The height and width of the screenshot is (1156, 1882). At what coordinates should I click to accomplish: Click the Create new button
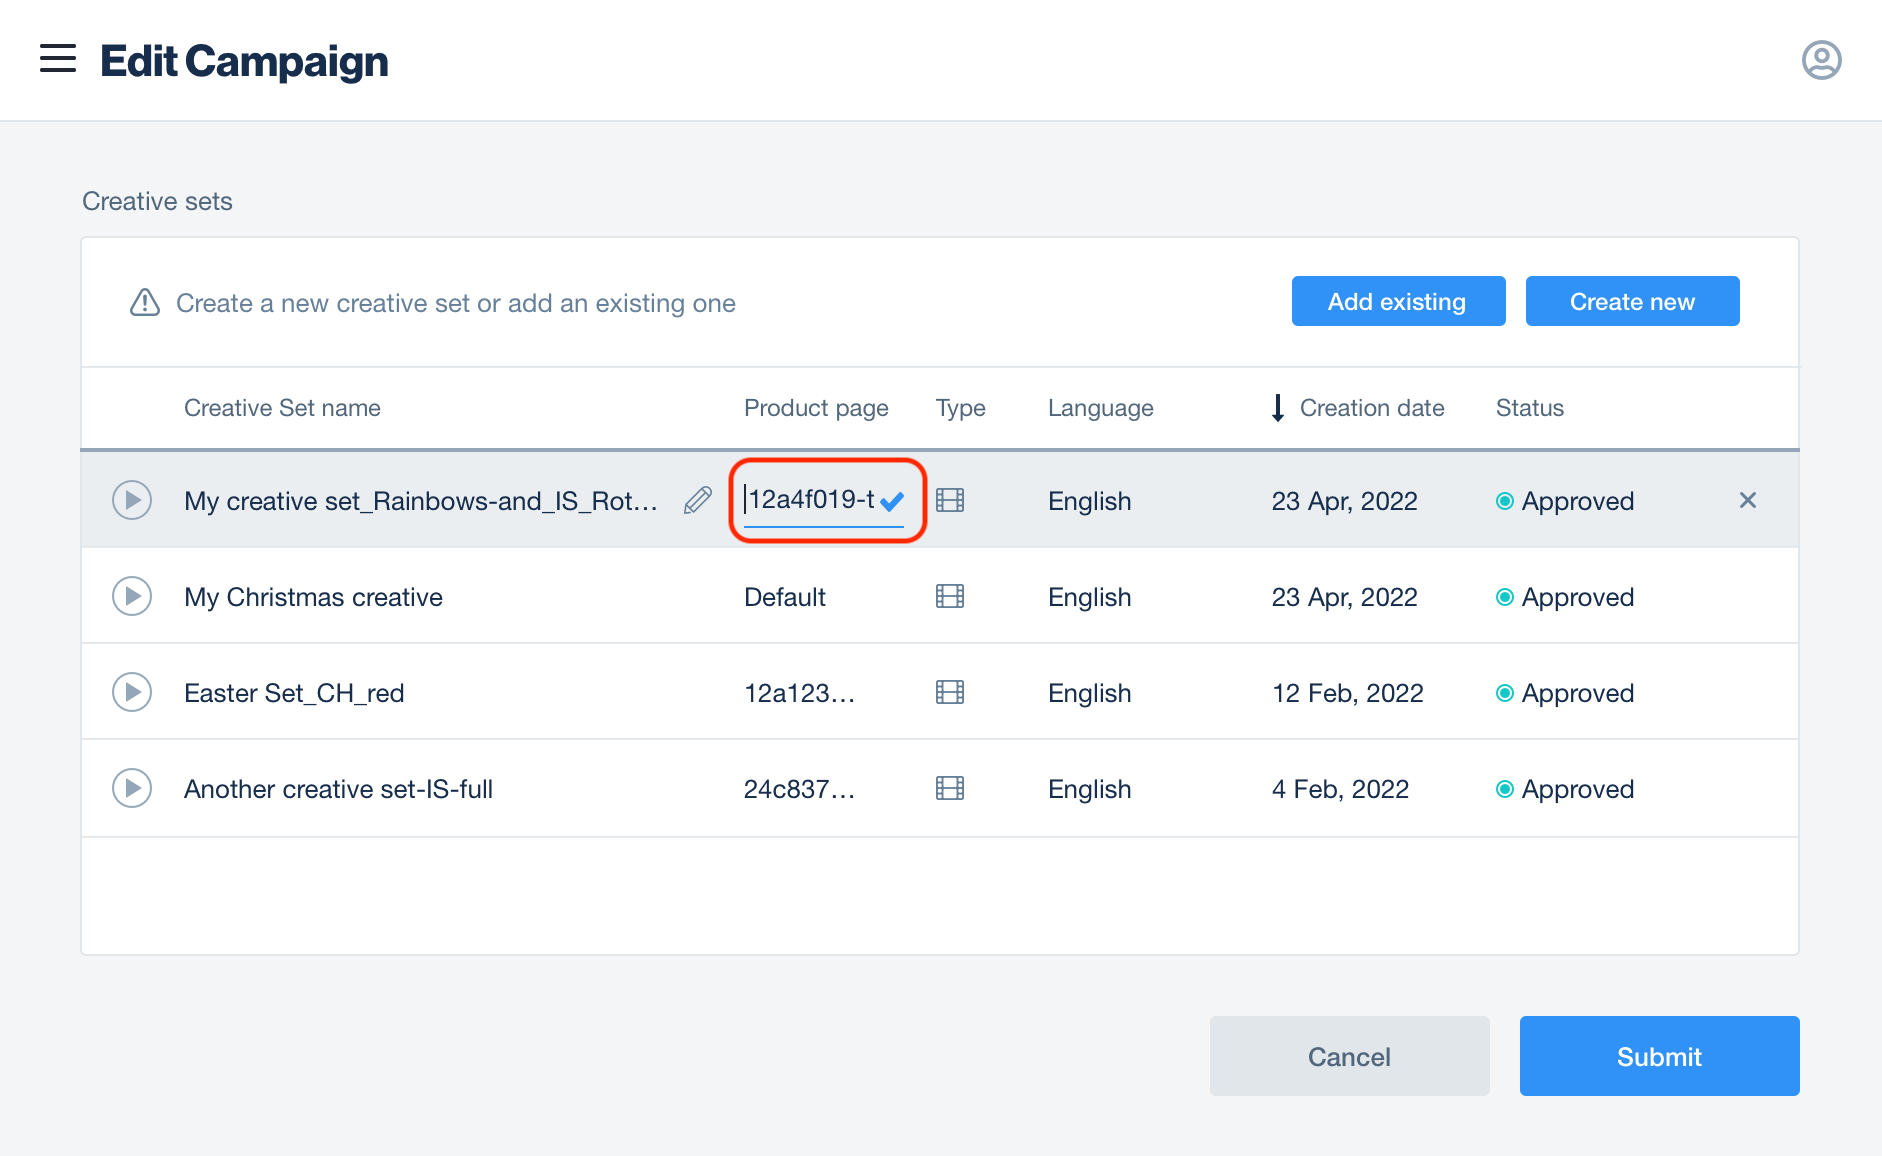[x=1632, y=301]
